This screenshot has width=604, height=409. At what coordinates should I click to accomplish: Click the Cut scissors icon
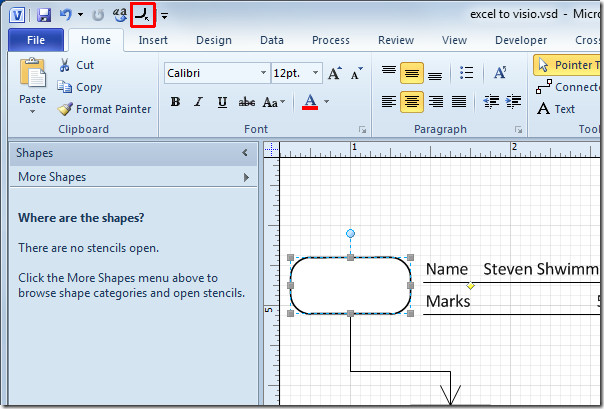66,65
